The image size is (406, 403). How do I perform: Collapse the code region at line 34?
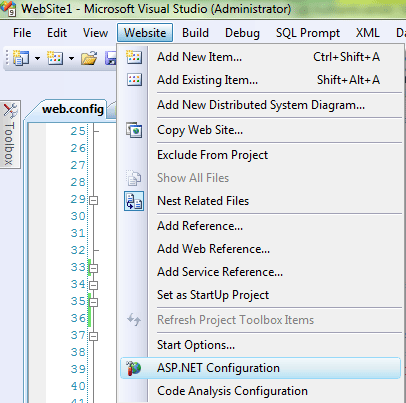point(94,285)
